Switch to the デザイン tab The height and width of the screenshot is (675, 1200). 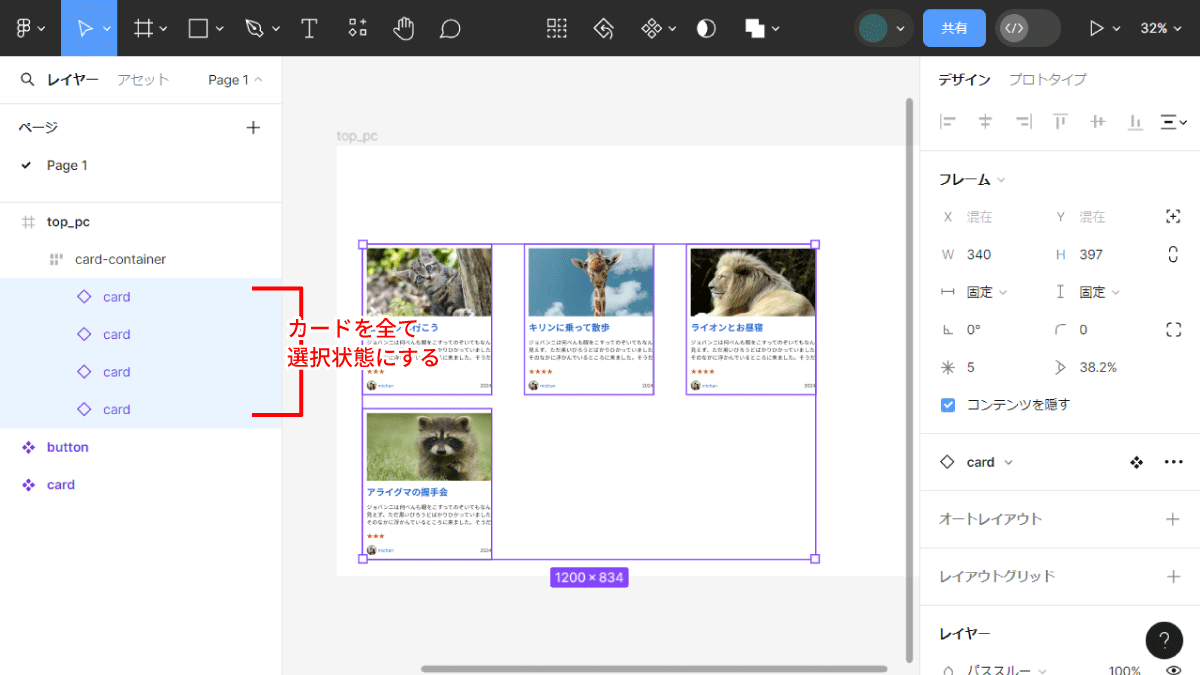(964, 80)
